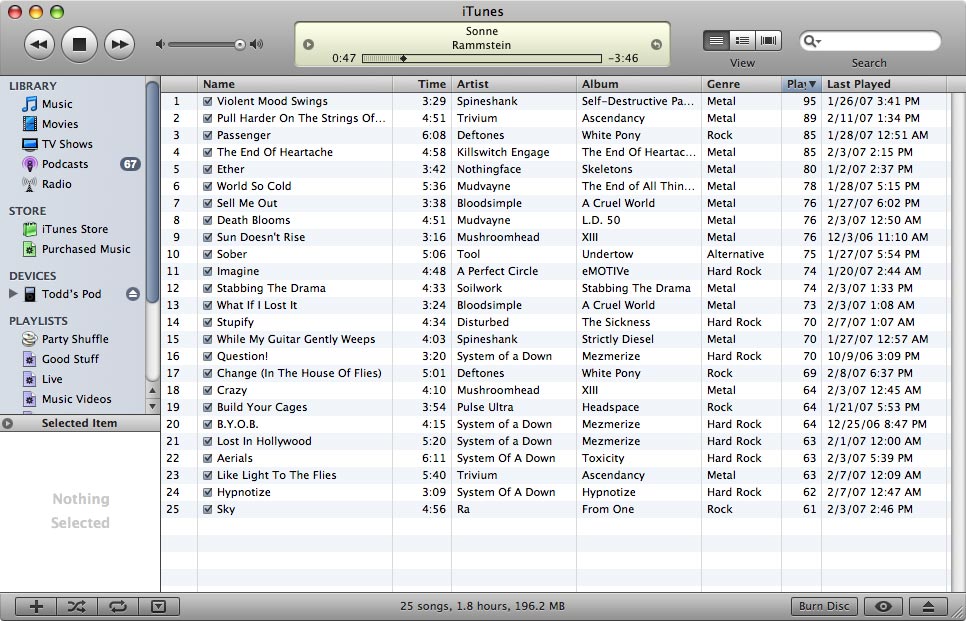Viewport: 966px width, 621px height.
Task: Toggle the Selected Item artwork header arrow
Action: (7, 423)
